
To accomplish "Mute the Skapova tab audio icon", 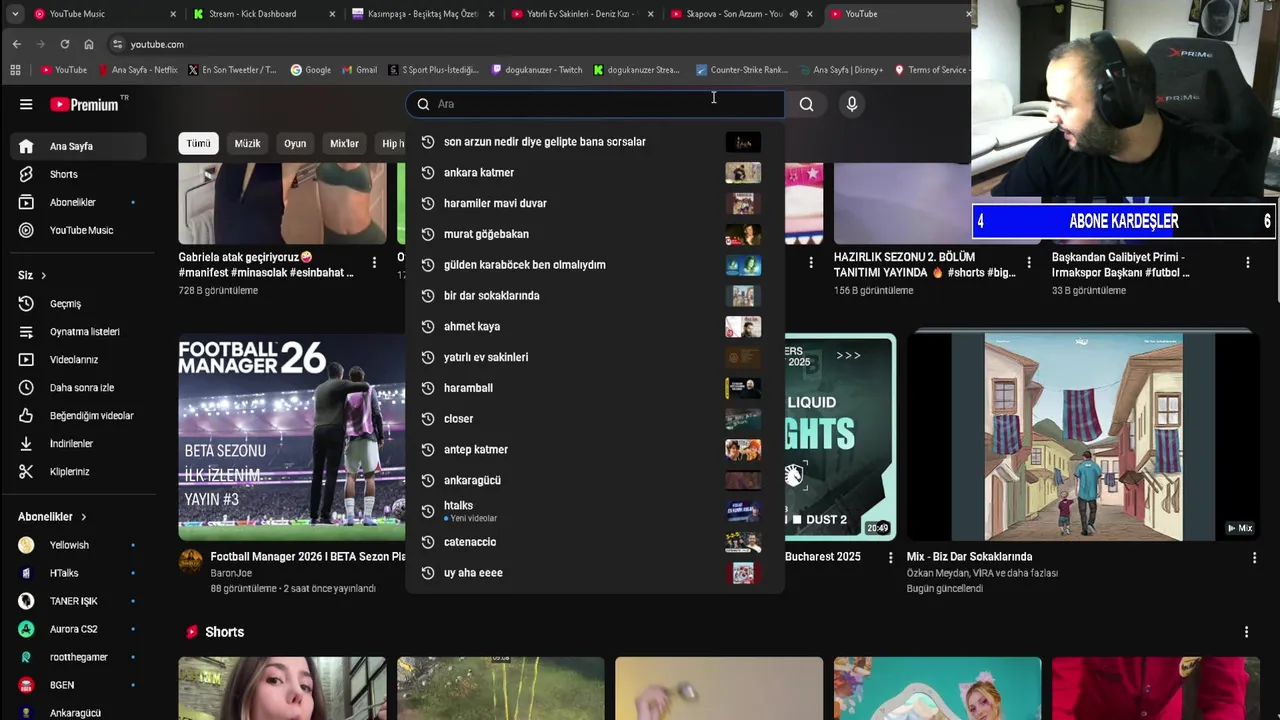I will pos(793,14).
